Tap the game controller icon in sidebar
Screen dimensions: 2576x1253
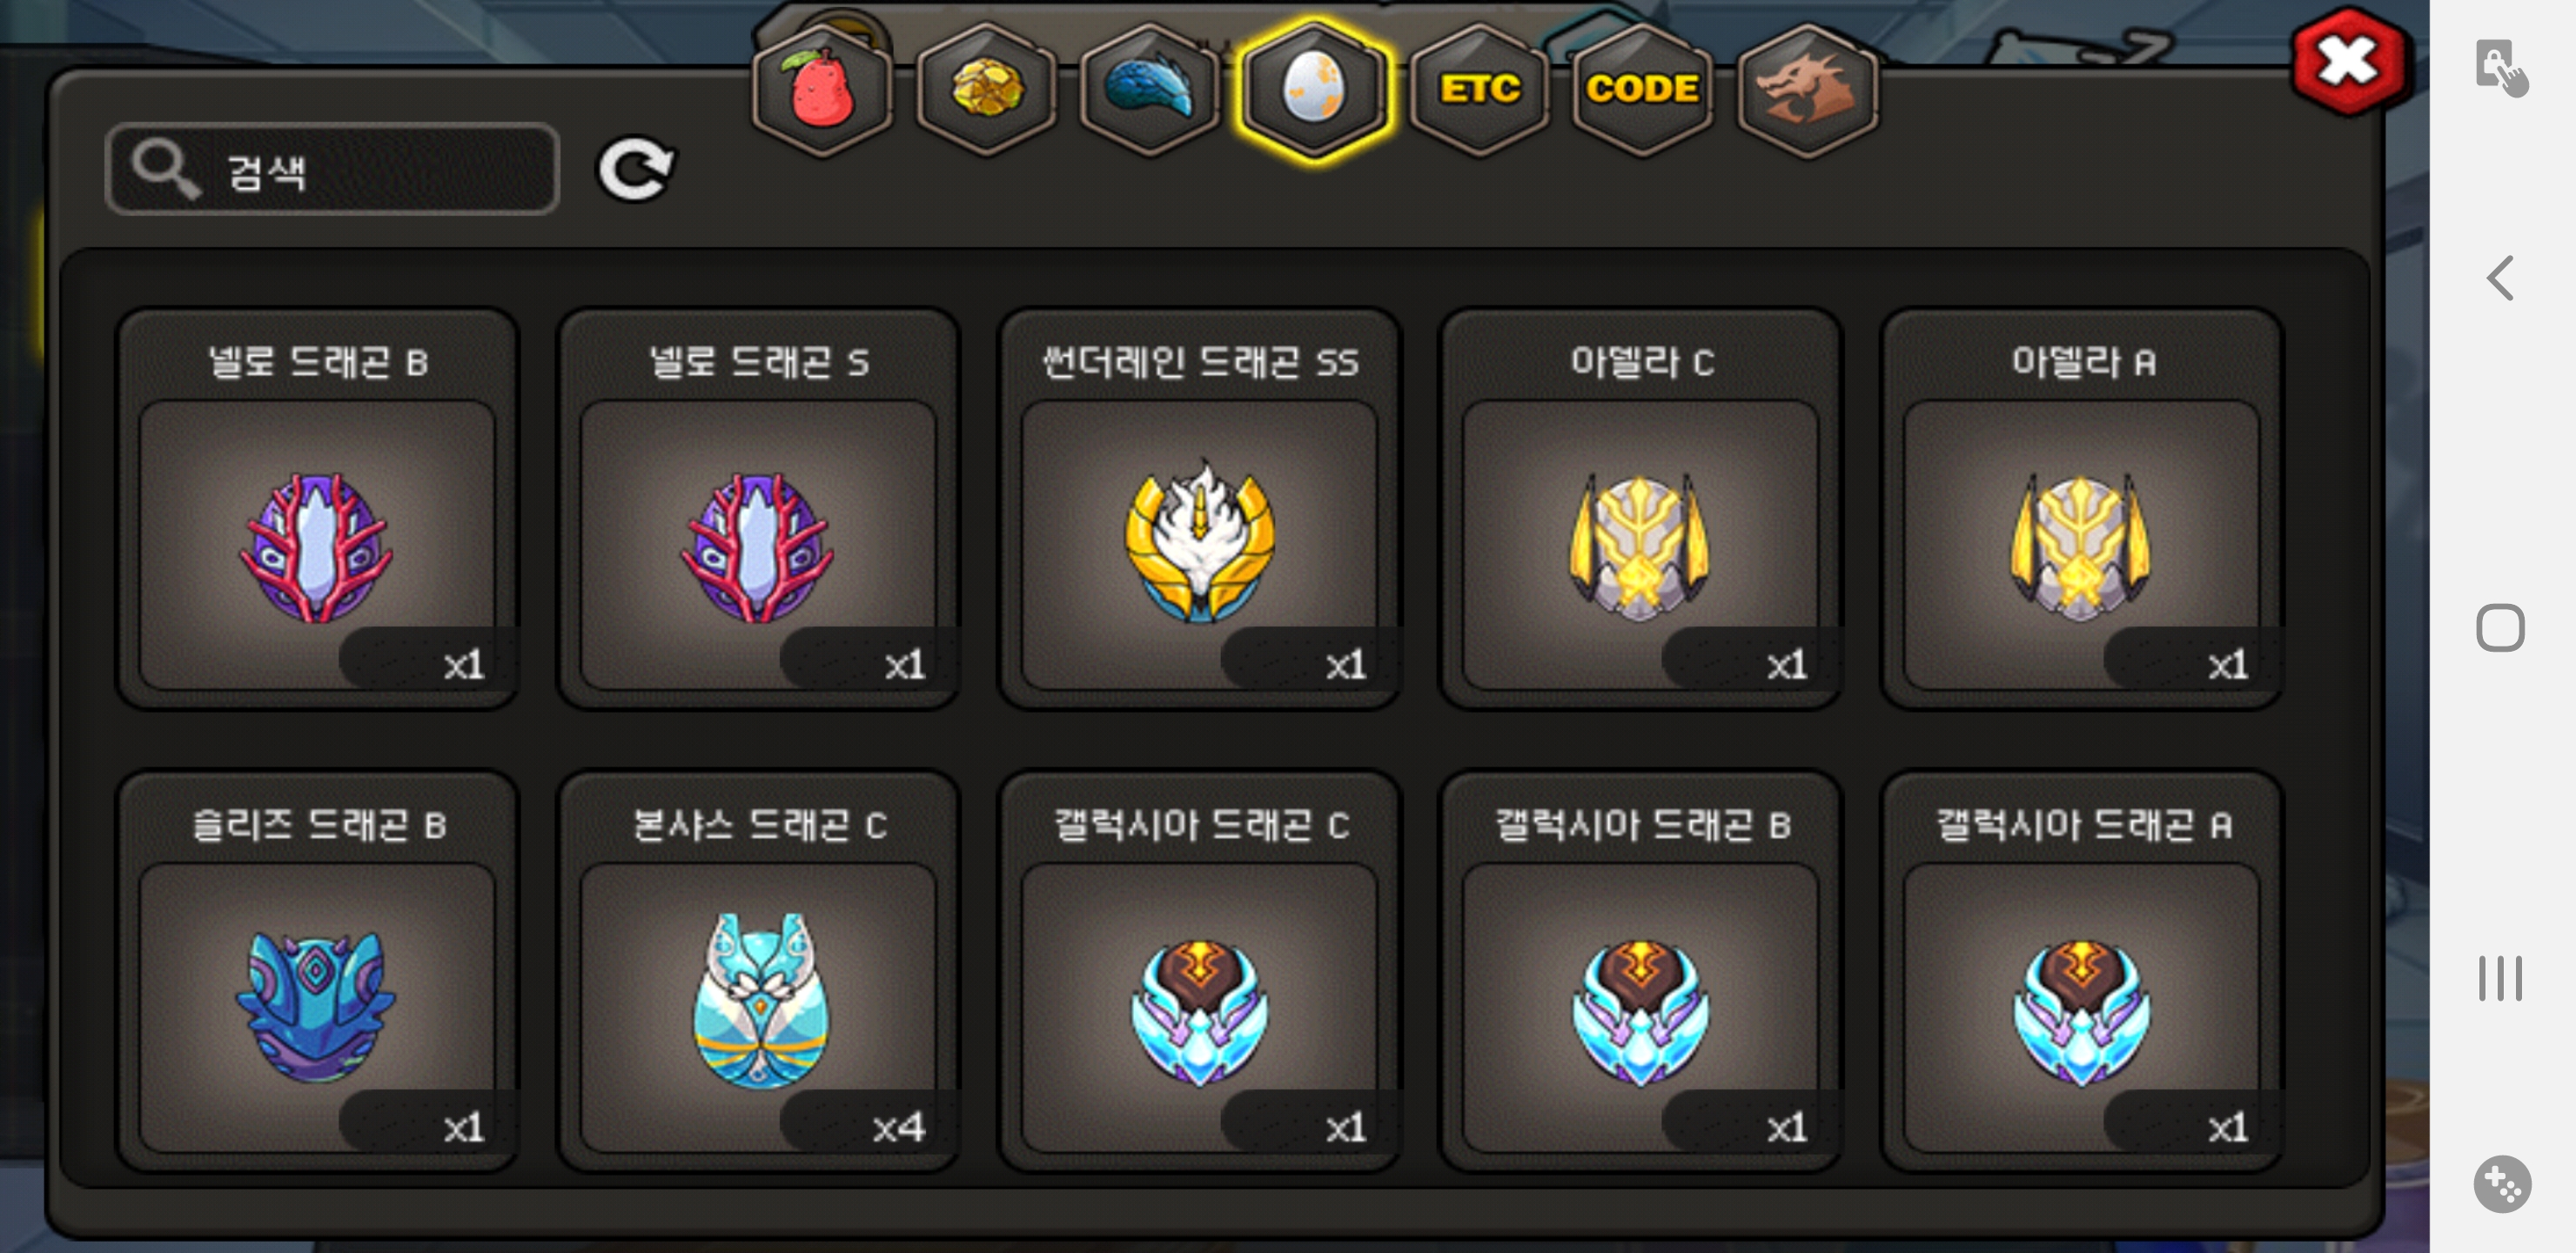pyautogui.click(x=2502, y=1184)
